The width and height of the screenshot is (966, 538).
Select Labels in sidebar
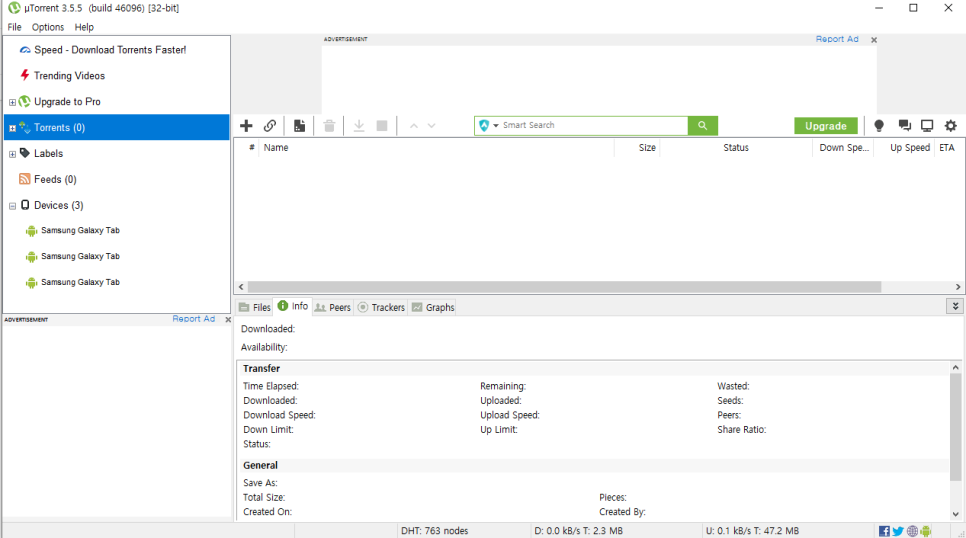coord(48,153)
